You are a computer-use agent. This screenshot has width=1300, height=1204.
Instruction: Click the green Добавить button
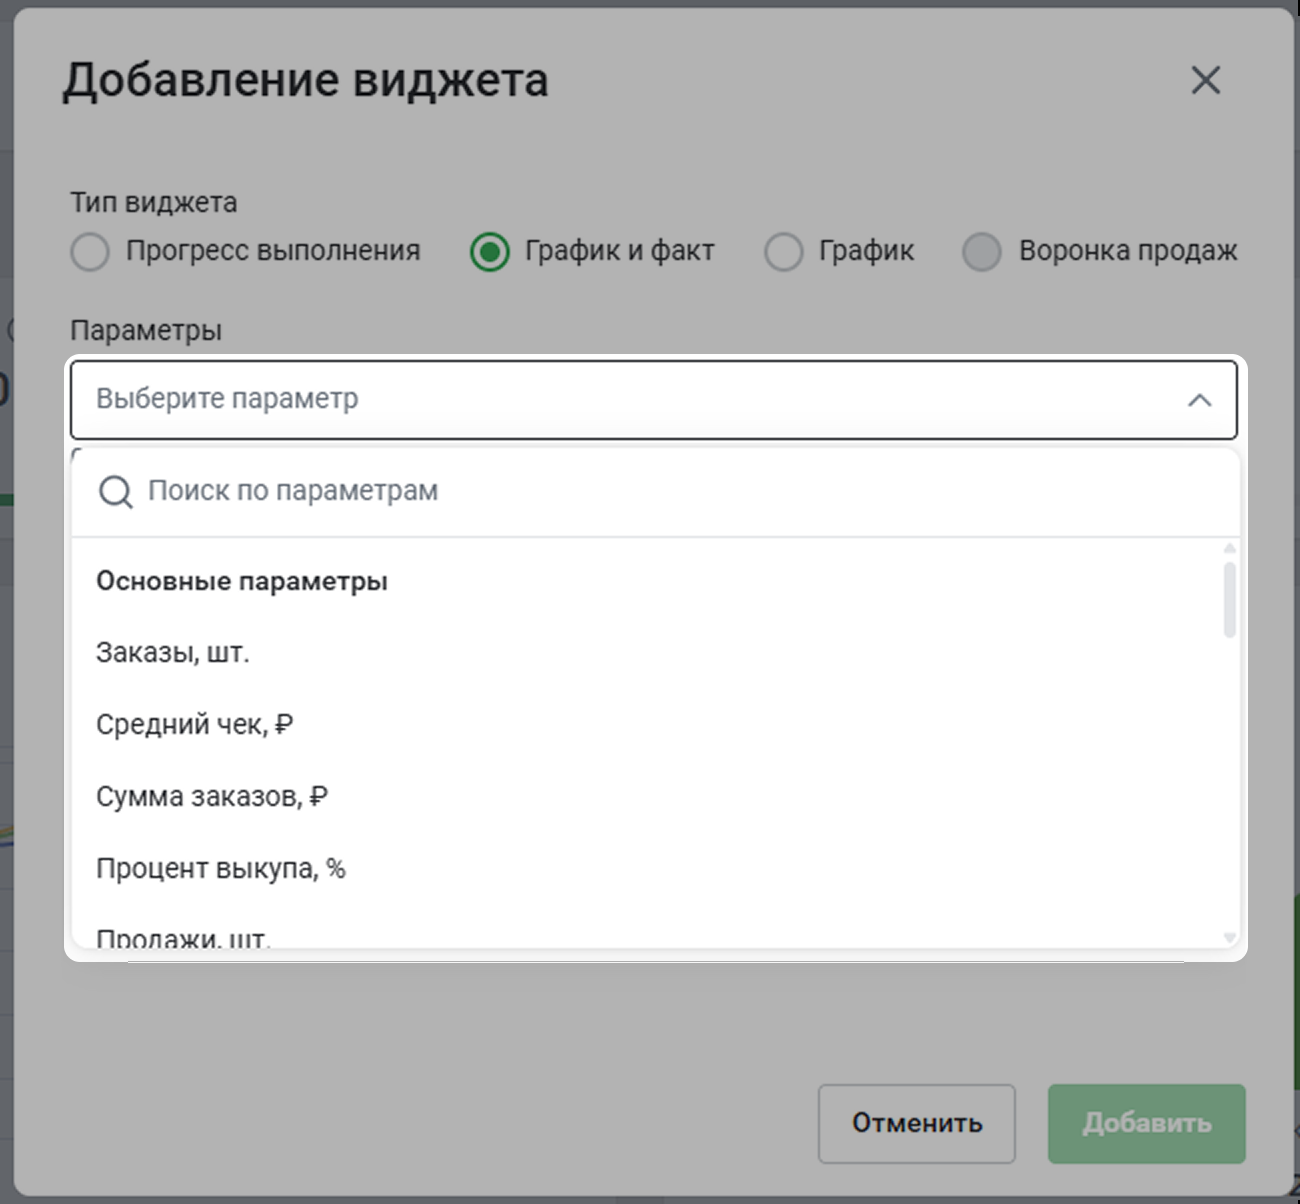pyautogui.click(x=1146, y=1123)
